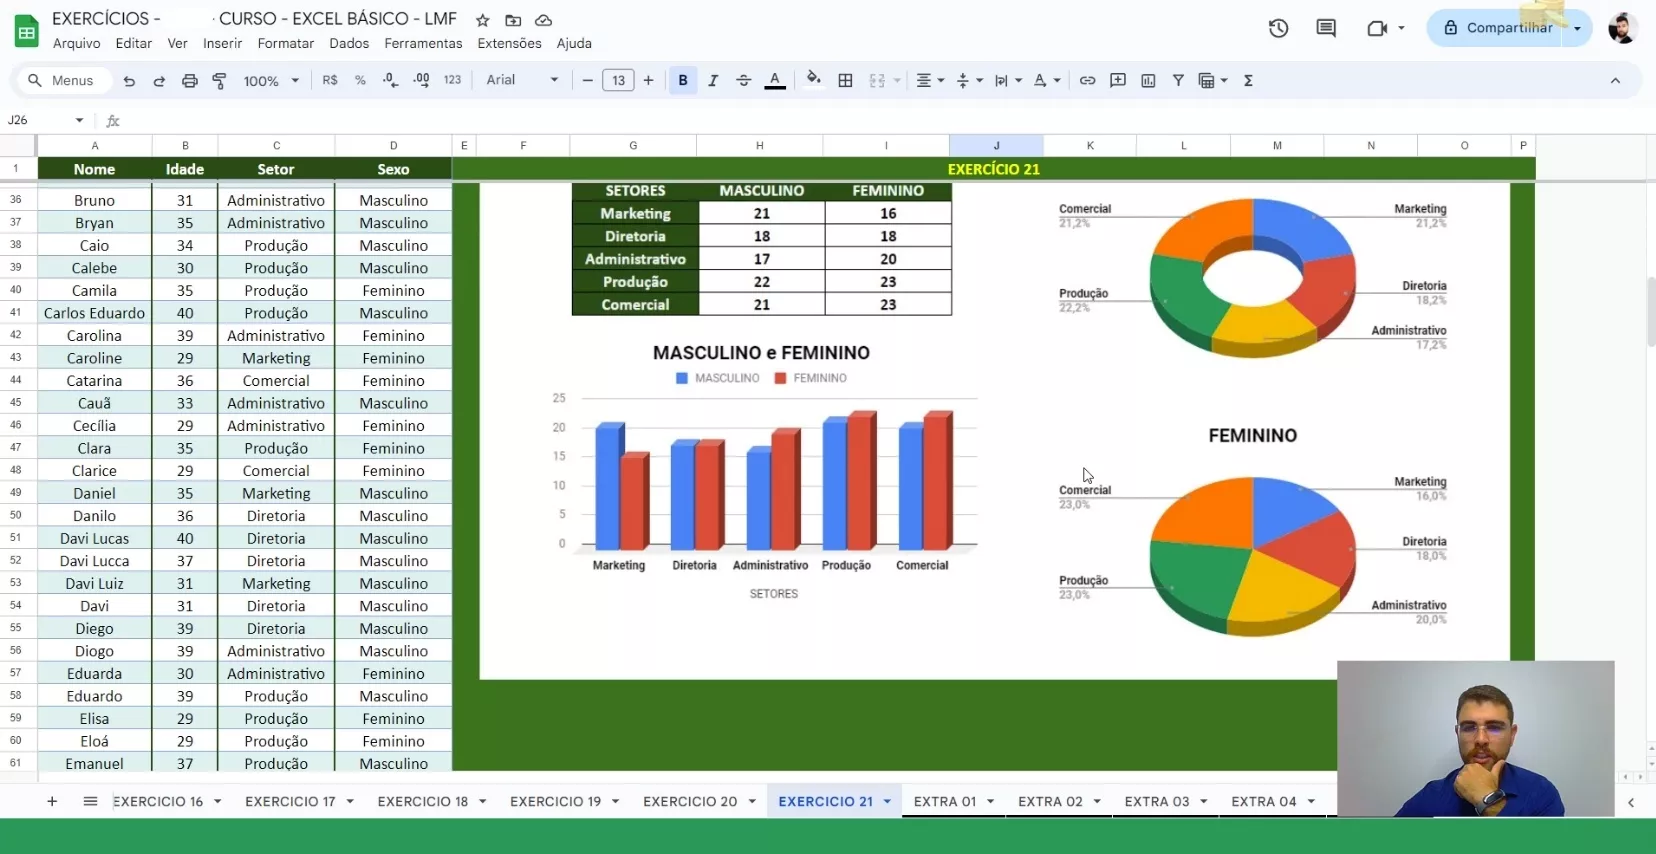Create a filter with funnel icon
This screenshot has height=854, width=1656.
(x=1178, y=81)
